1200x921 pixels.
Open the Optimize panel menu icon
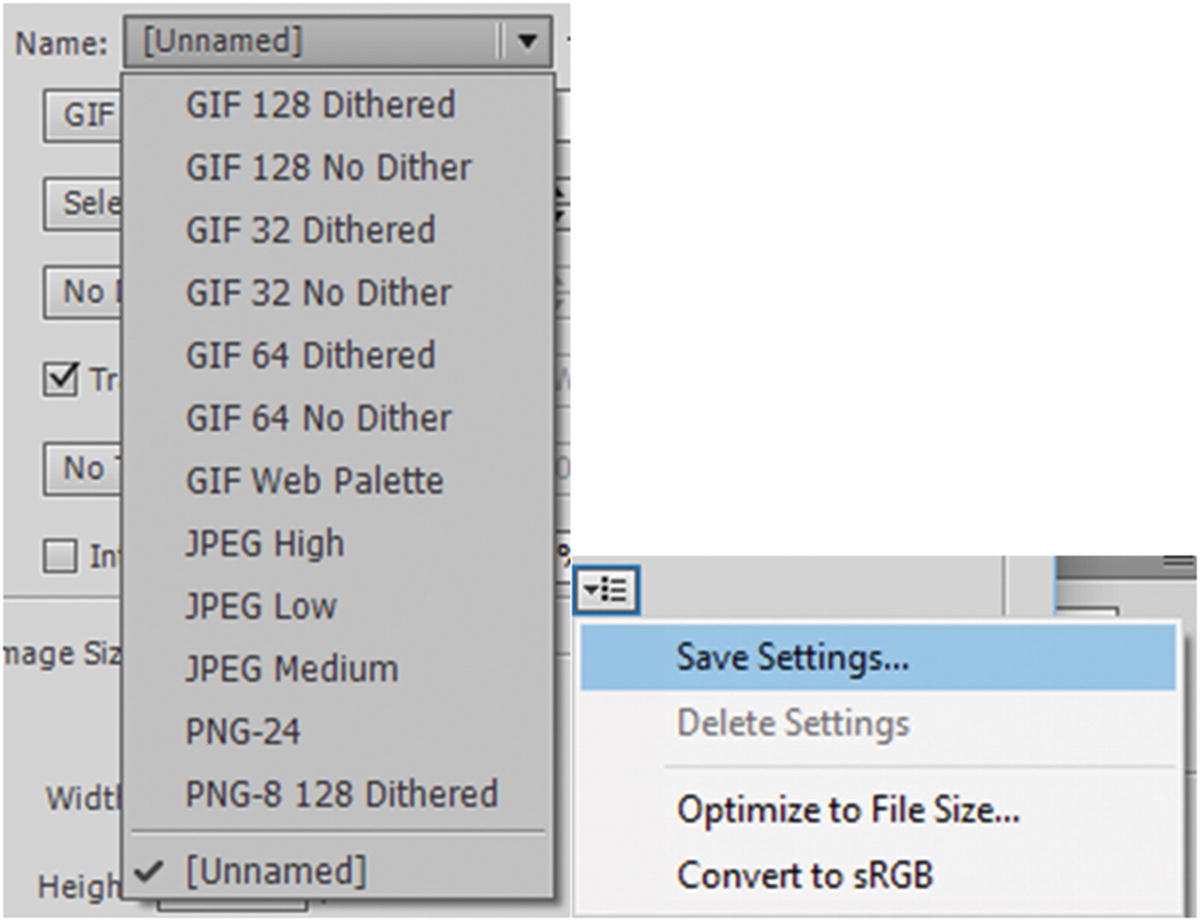tap(606, 589)
